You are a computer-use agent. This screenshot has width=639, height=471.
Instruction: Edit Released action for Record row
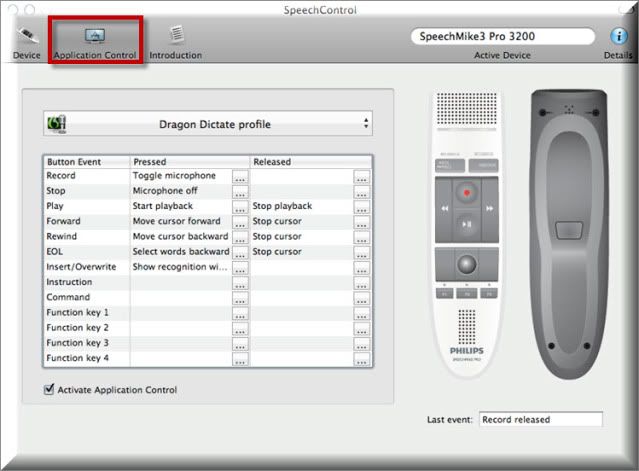[361, 176]
